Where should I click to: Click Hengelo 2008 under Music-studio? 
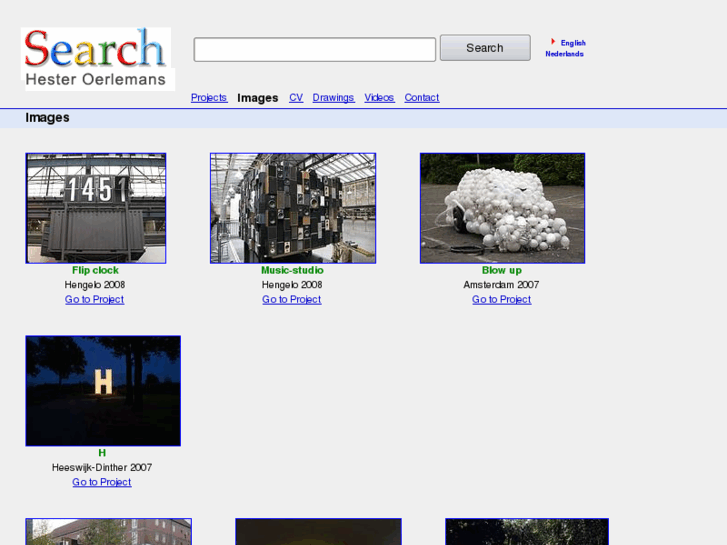click(x=292, y=284)
